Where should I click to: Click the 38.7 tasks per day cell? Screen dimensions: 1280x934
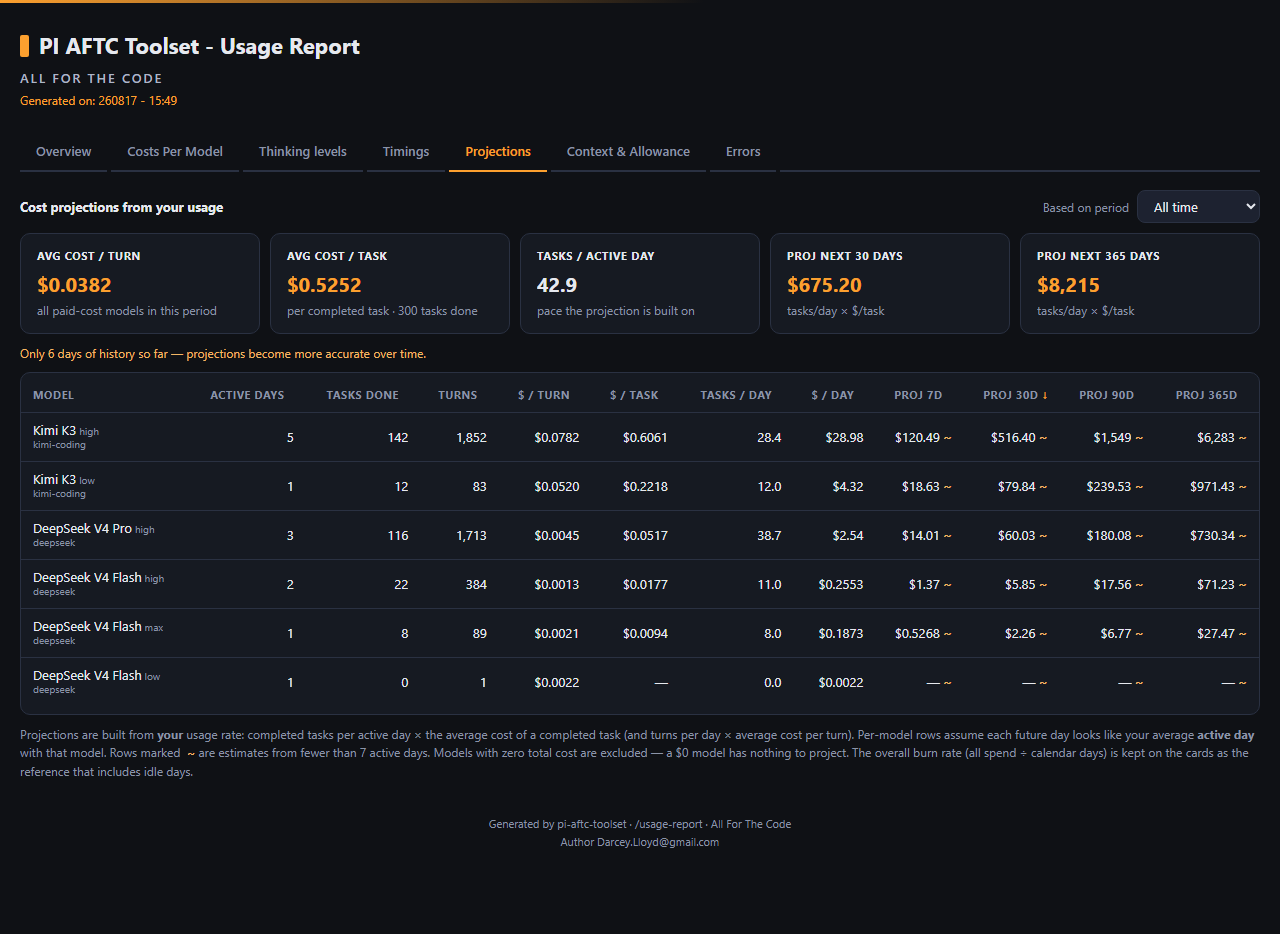(769, 535)
